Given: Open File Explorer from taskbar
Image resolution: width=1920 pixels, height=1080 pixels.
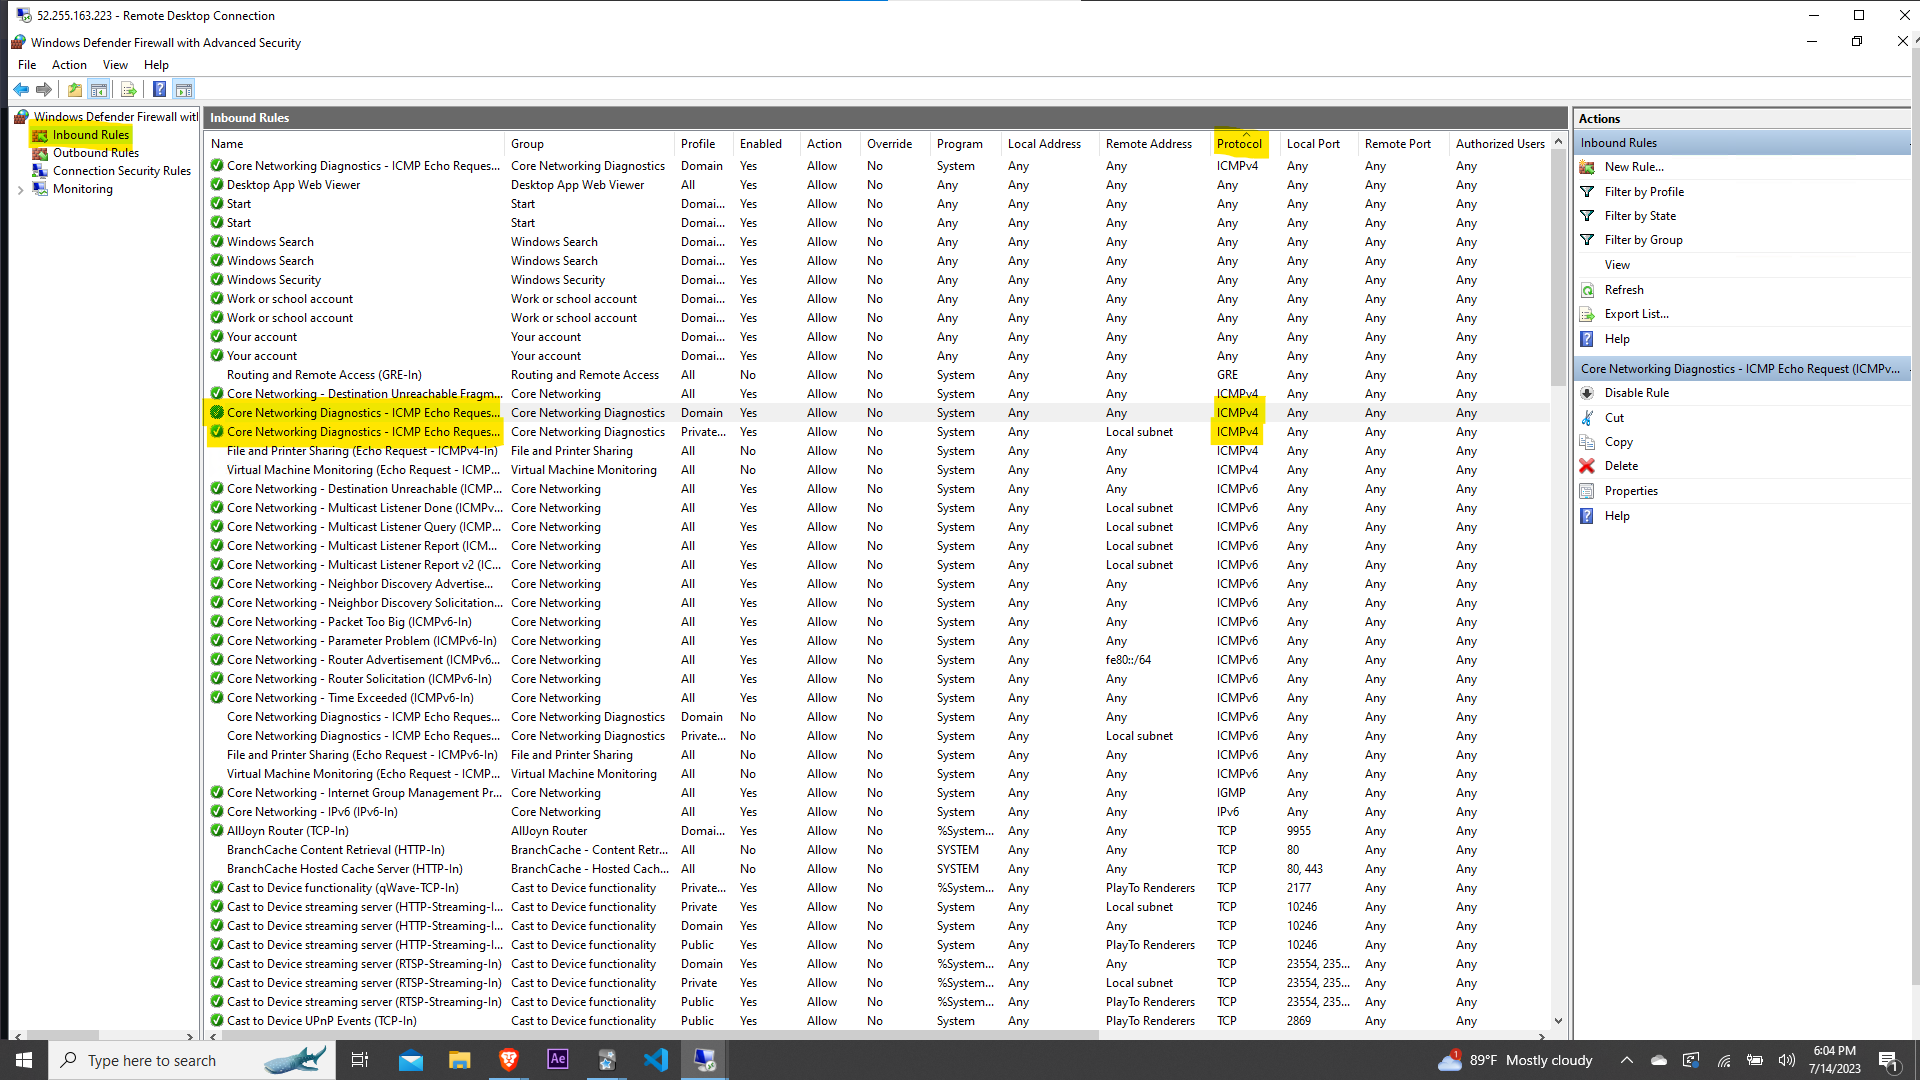Looking at the screenshot, I should coord(460,1060).
